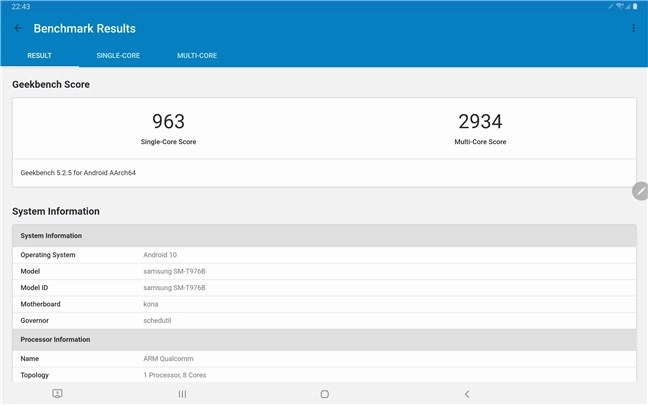The width and height of the screenshot is (648, 405).
Task: Tap the Wi-Fi status icon
Action: coord(619,6)
